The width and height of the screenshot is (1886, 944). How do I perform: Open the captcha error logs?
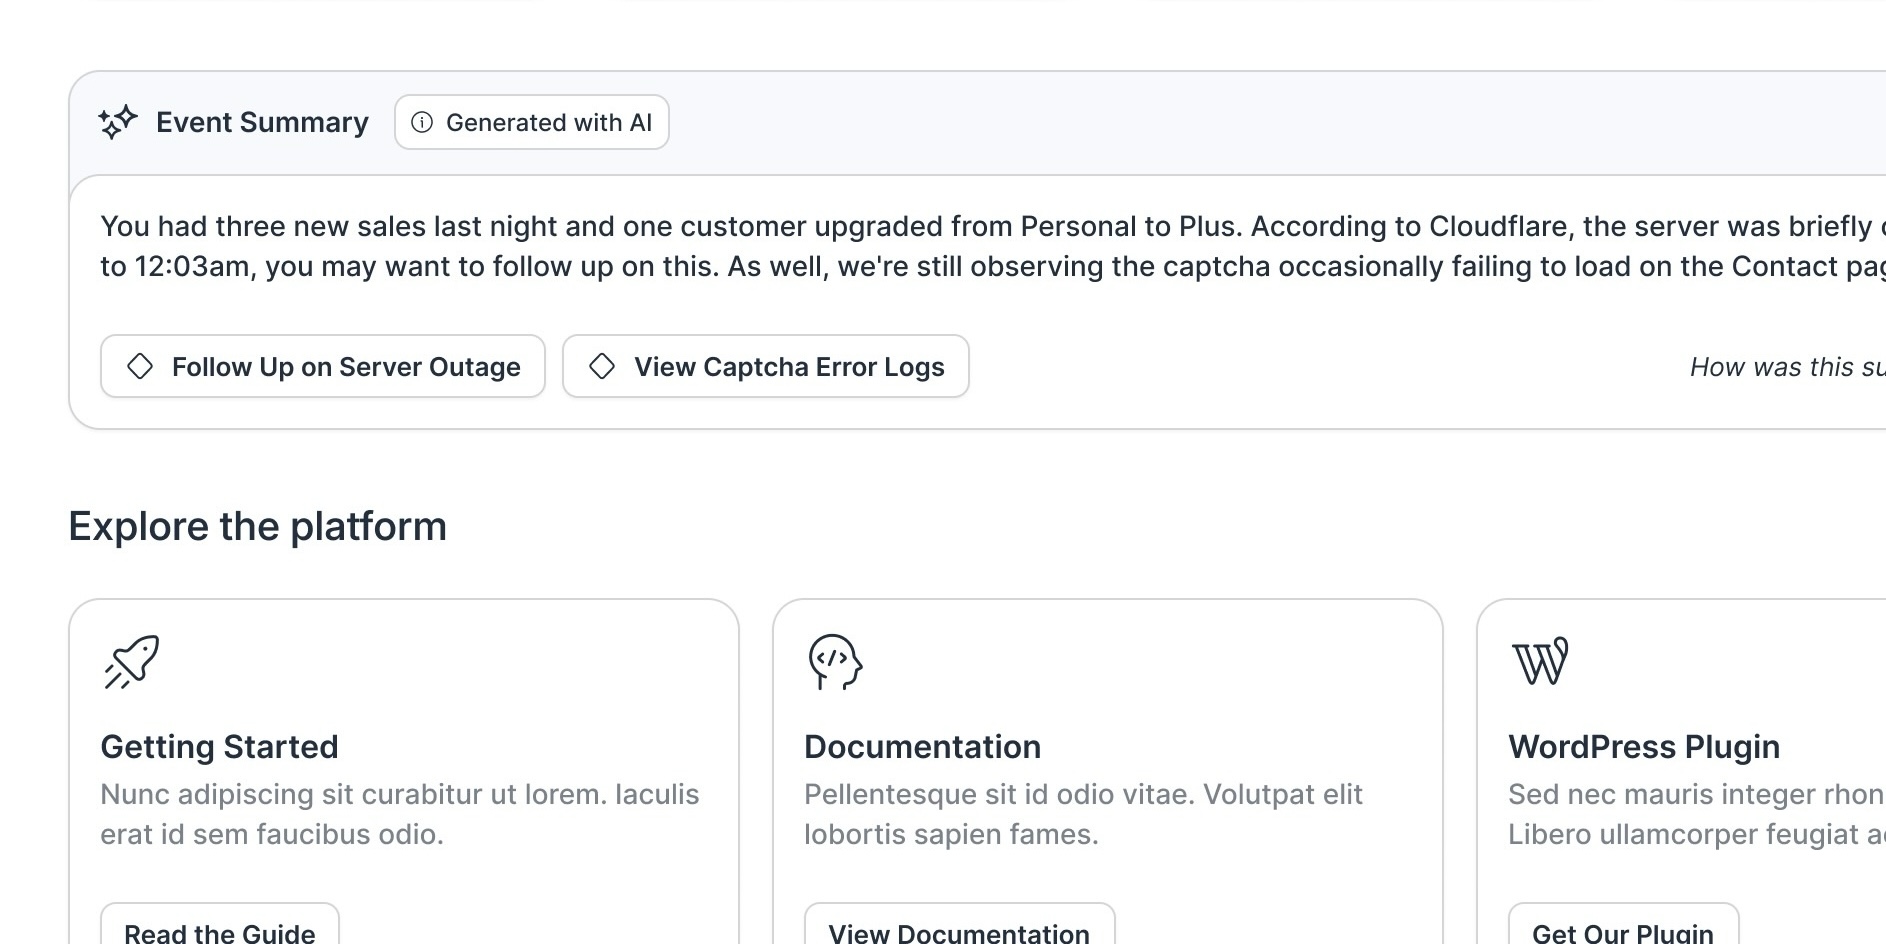tap(766, 367)
